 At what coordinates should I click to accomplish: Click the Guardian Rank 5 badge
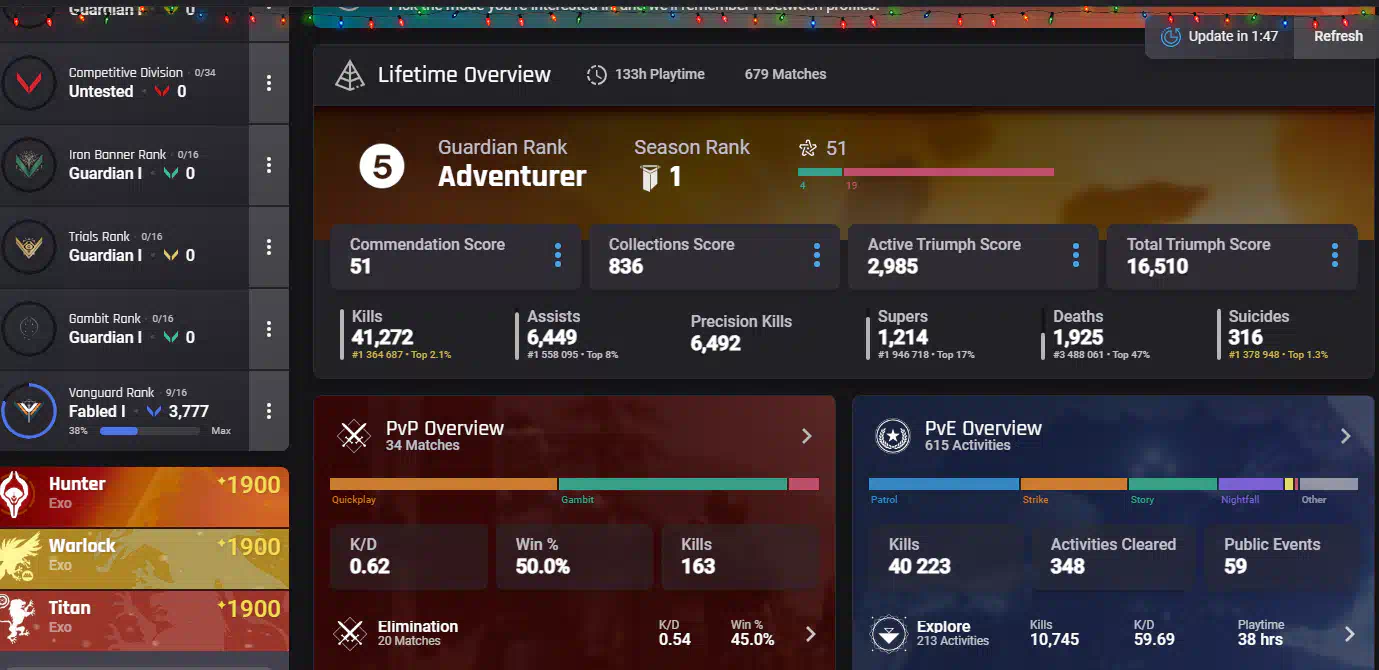pyautogui.click(x=382, y=166)
